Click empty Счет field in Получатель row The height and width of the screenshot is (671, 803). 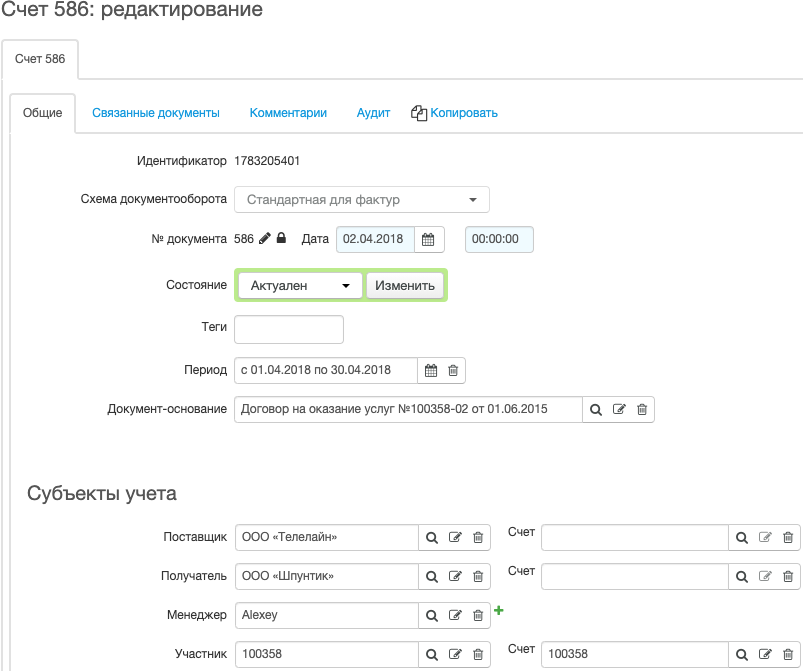pyautogui.click(x=635, y=576)
